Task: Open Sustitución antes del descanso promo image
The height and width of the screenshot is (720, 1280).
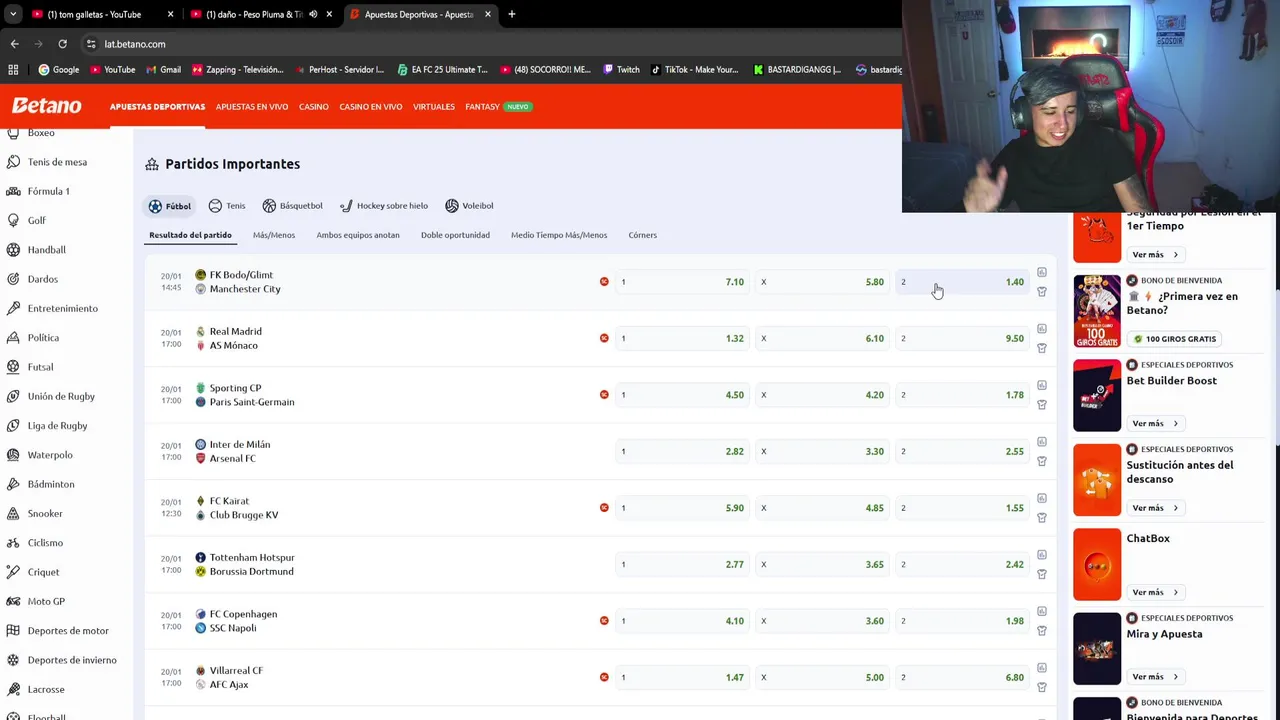Action: pyautogui.click(x=1097, y=480)
